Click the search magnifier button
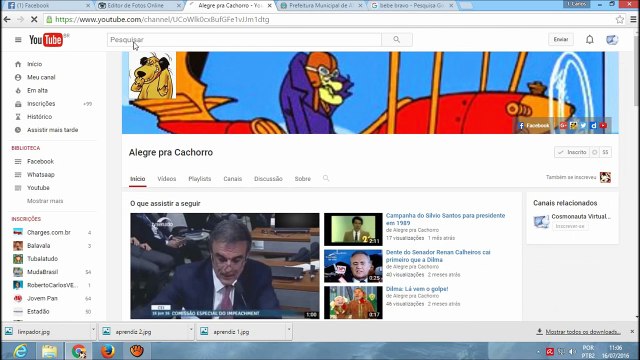The width and height of the screenshot is (640, 360). [x=397, y=40]
